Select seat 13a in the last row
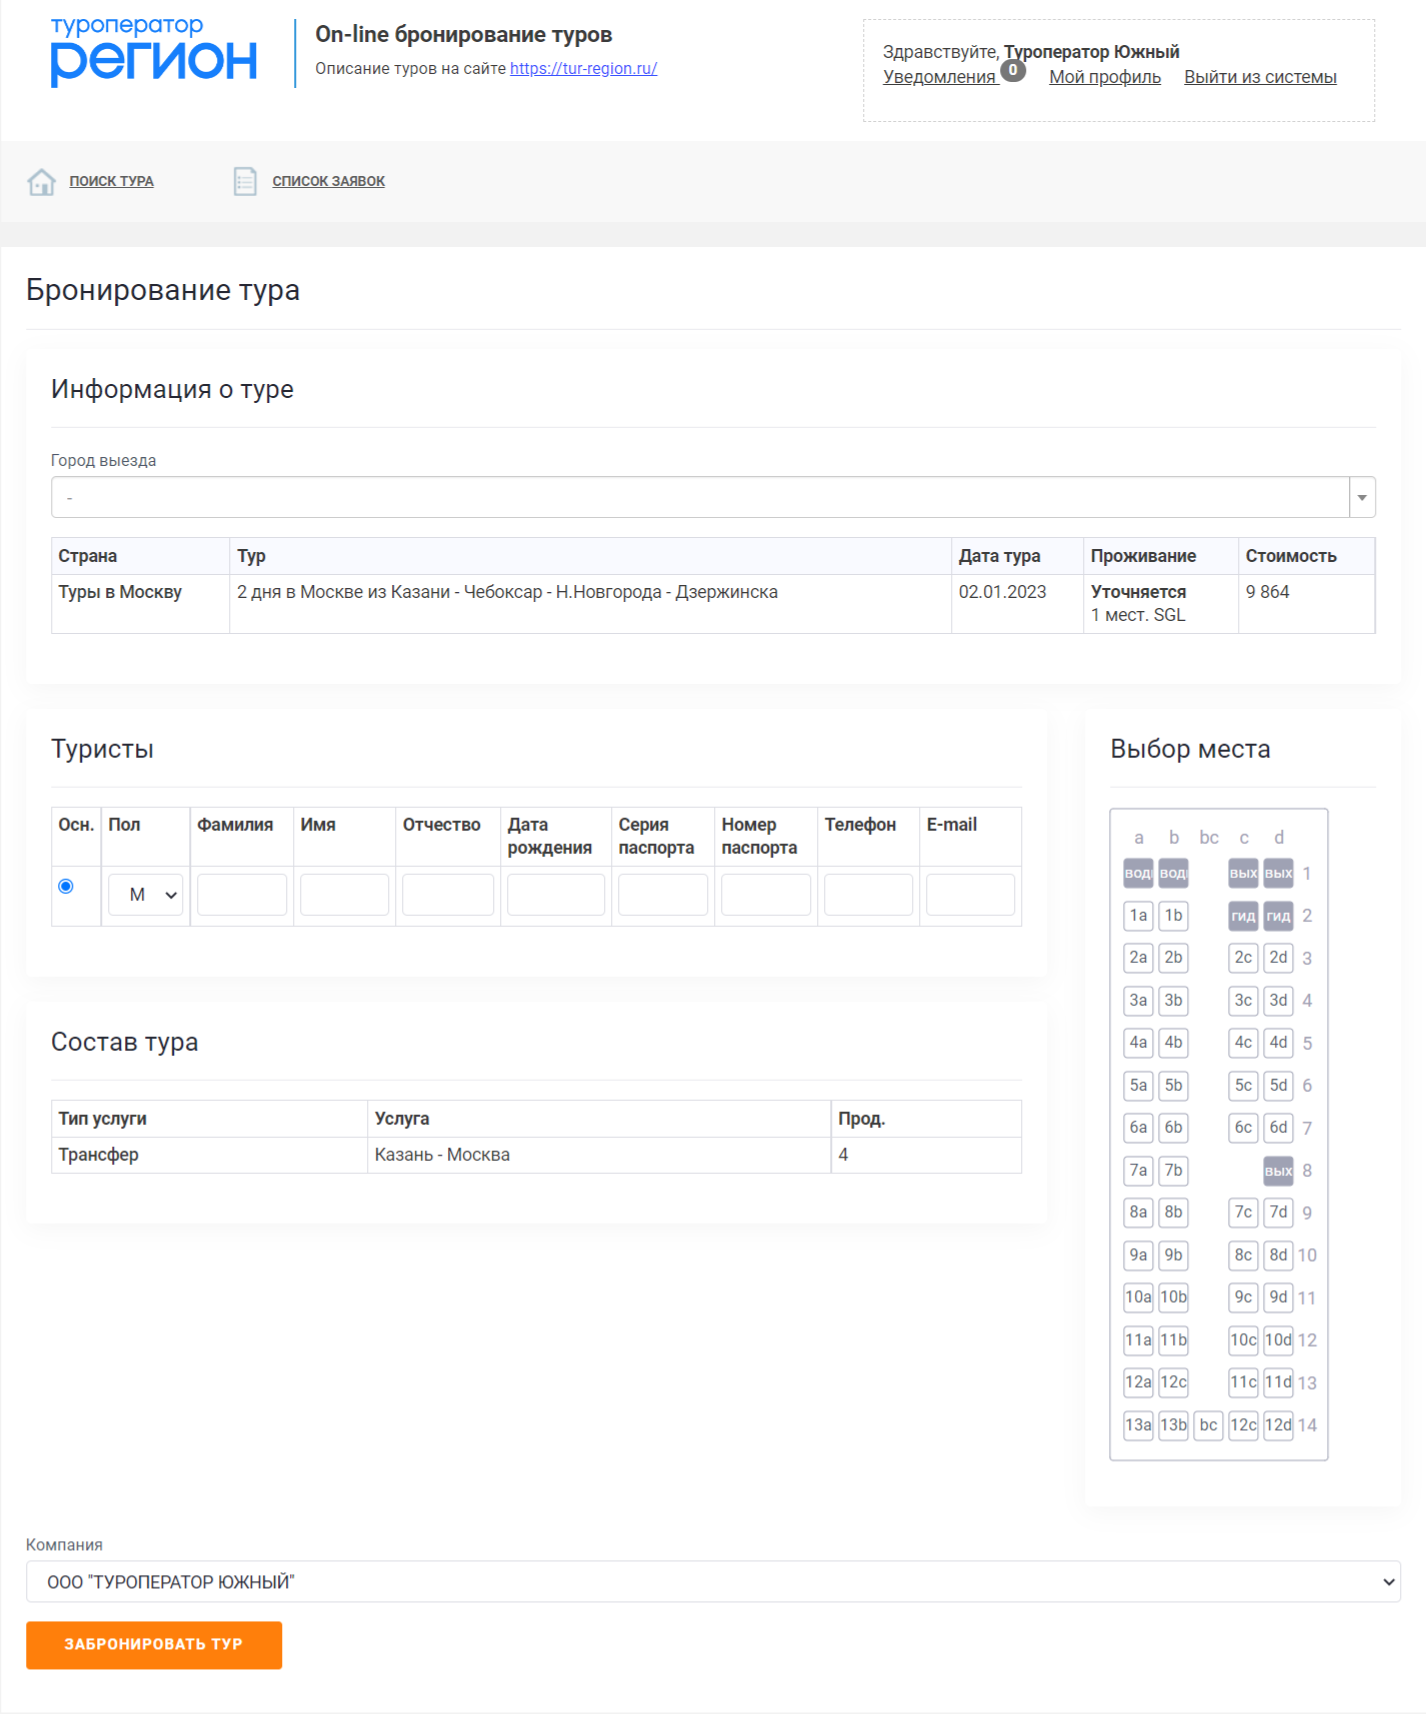 (x=1138, y=1425)
